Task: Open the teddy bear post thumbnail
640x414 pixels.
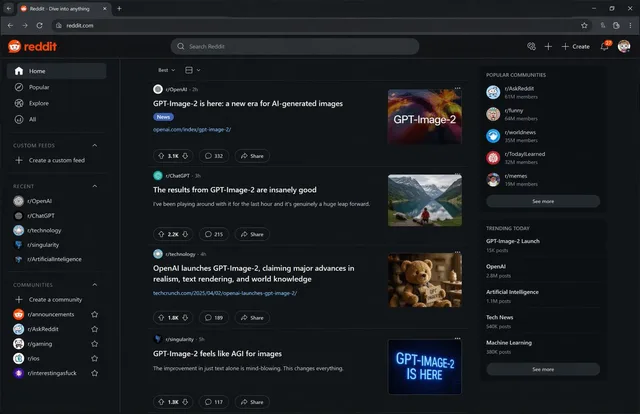Action: click(425, 280)
